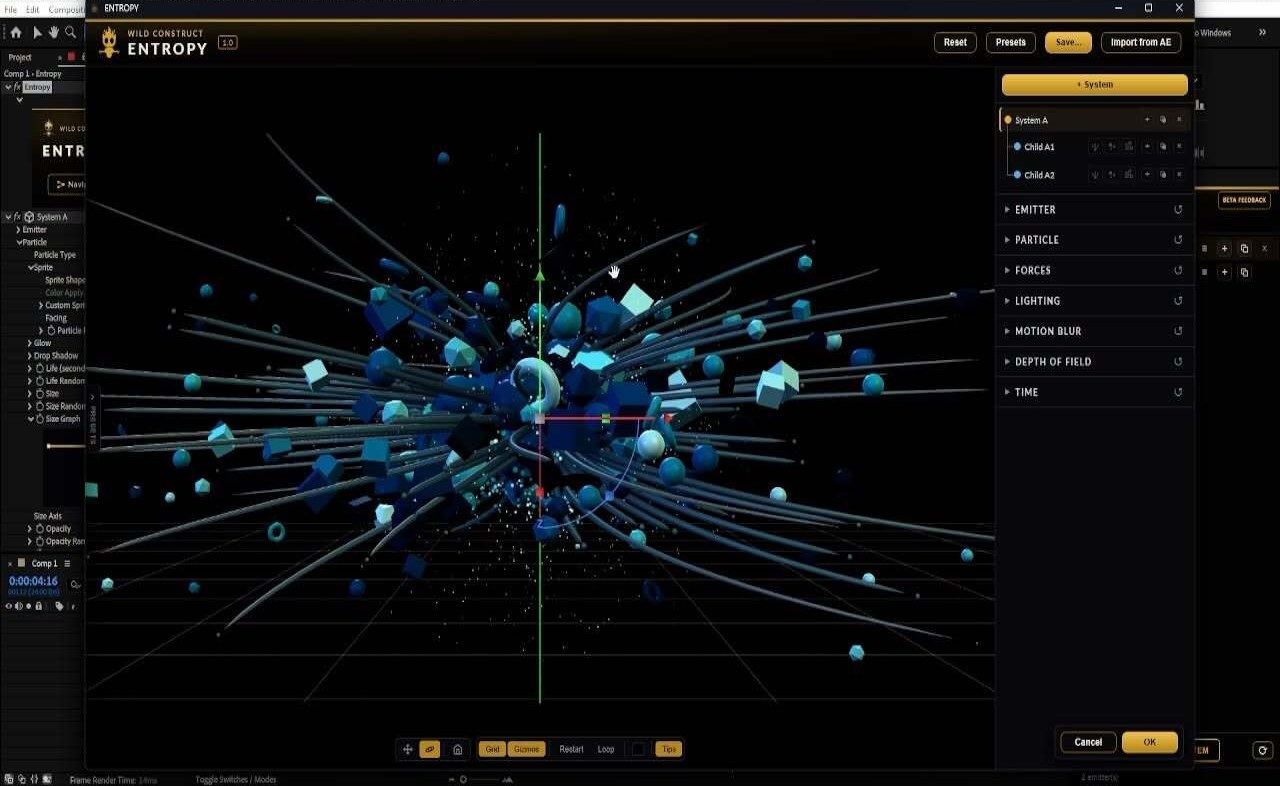The width and height of the screenshot is (1280, 786).
Task: Reset the Emitter section parameters
Action: point(1178,210)
